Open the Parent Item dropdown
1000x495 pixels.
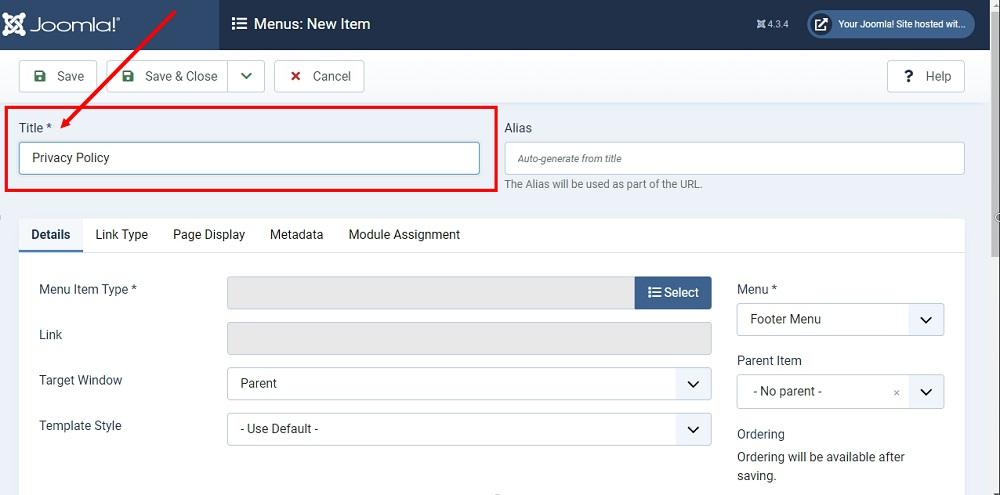pyautogui.click(x=840, y=391)
